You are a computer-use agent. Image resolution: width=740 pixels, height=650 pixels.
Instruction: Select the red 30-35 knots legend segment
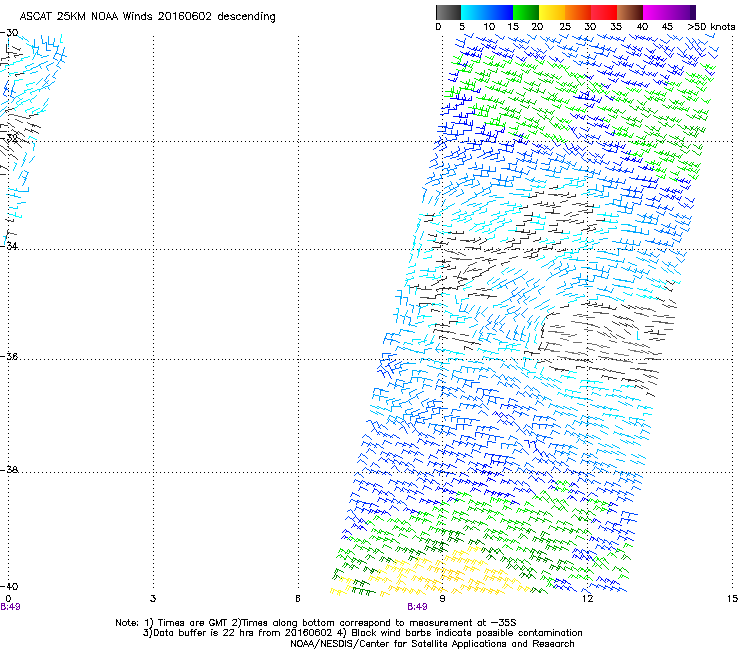click(604, 12)
